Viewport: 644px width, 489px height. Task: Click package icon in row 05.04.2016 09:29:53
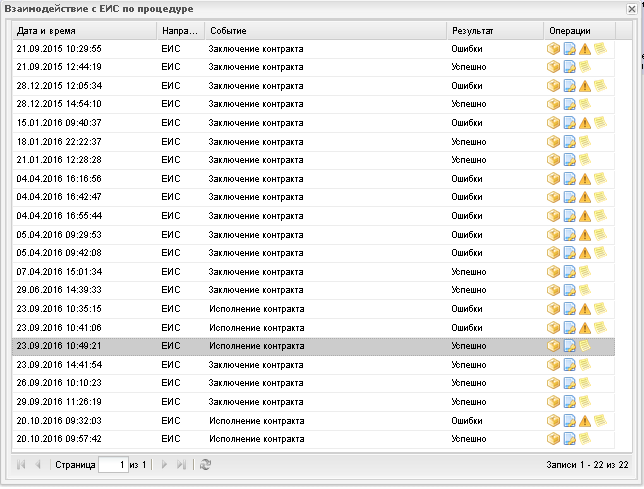[553, 235]
